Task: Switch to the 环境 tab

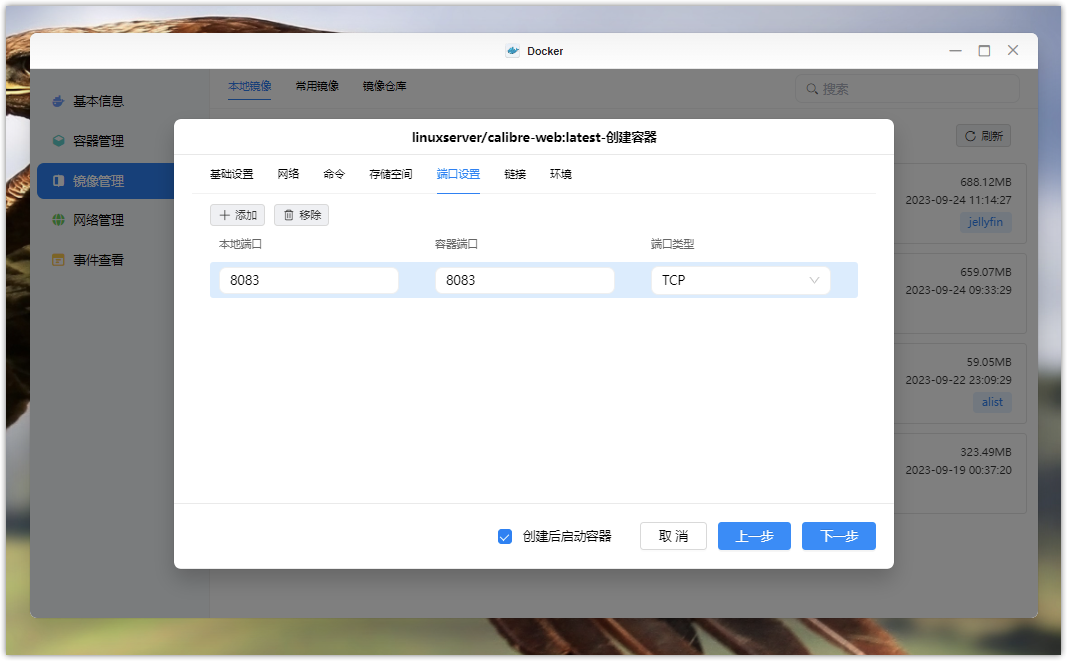Action: pyautogui.click(x=561, y=174)
